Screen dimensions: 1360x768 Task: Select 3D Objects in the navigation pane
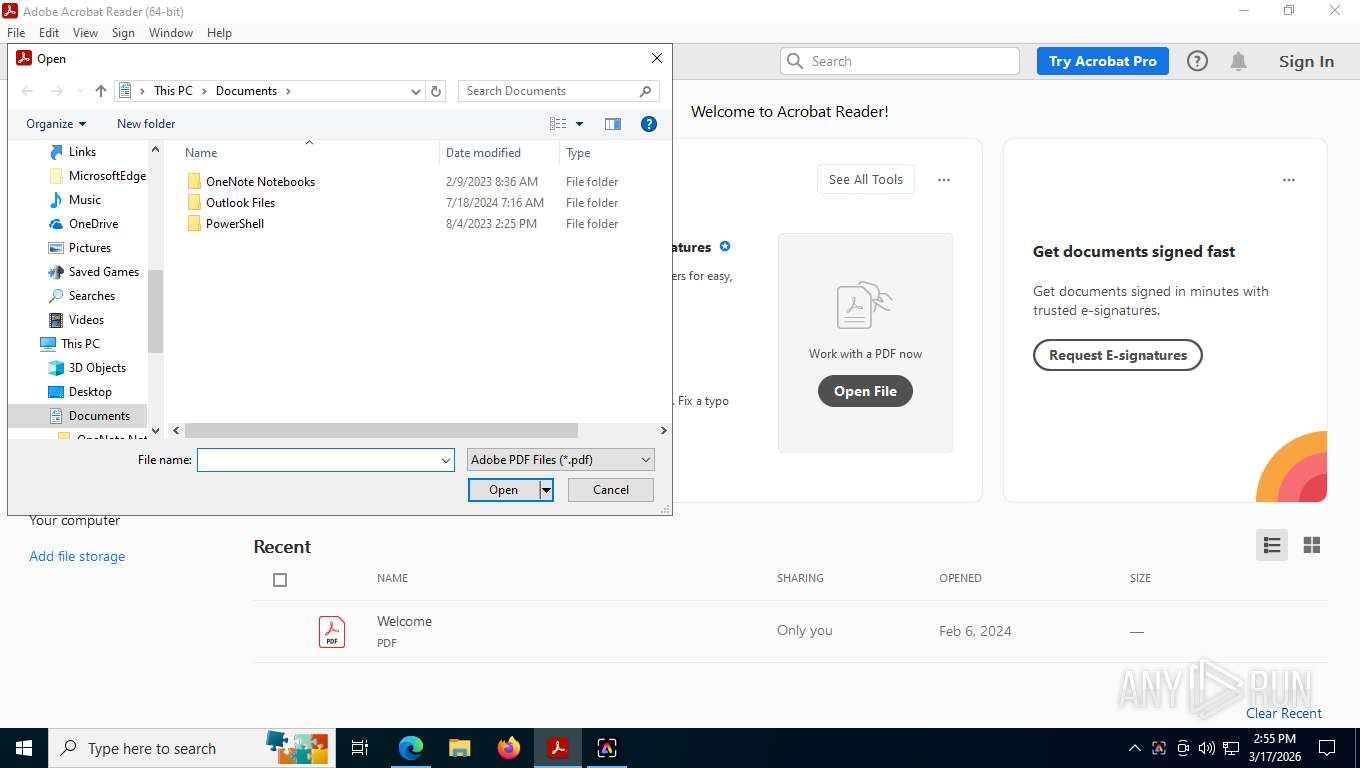[x=97, y=368]
